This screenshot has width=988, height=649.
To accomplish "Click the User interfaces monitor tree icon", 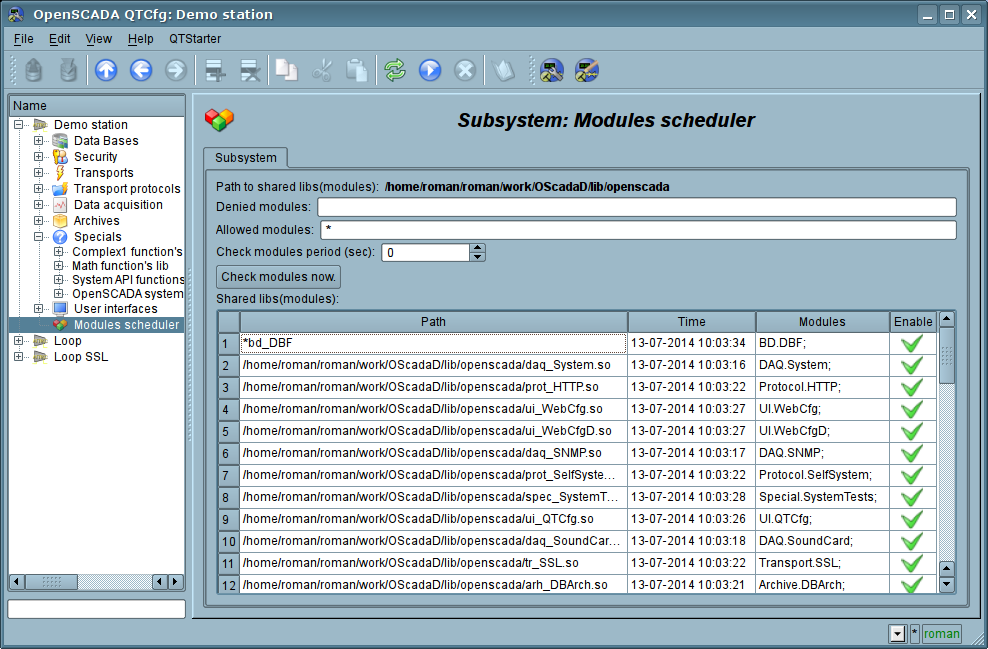I will tap(60, 309).
